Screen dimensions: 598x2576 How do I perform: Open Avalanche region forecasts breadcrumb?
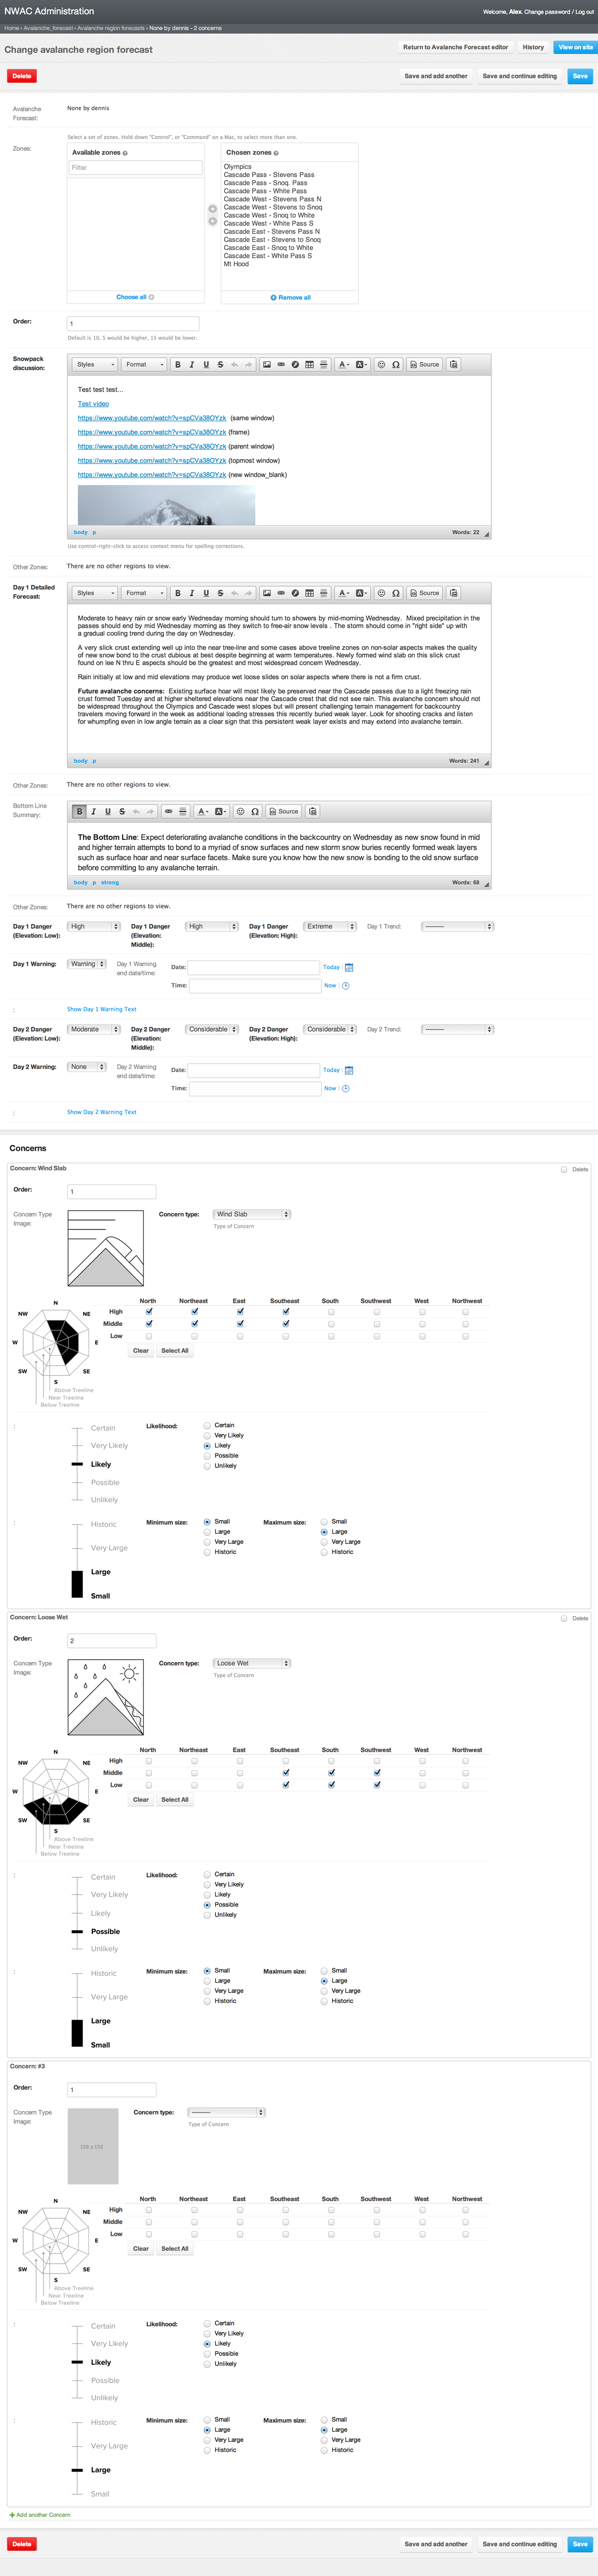(x=110, y=28)
